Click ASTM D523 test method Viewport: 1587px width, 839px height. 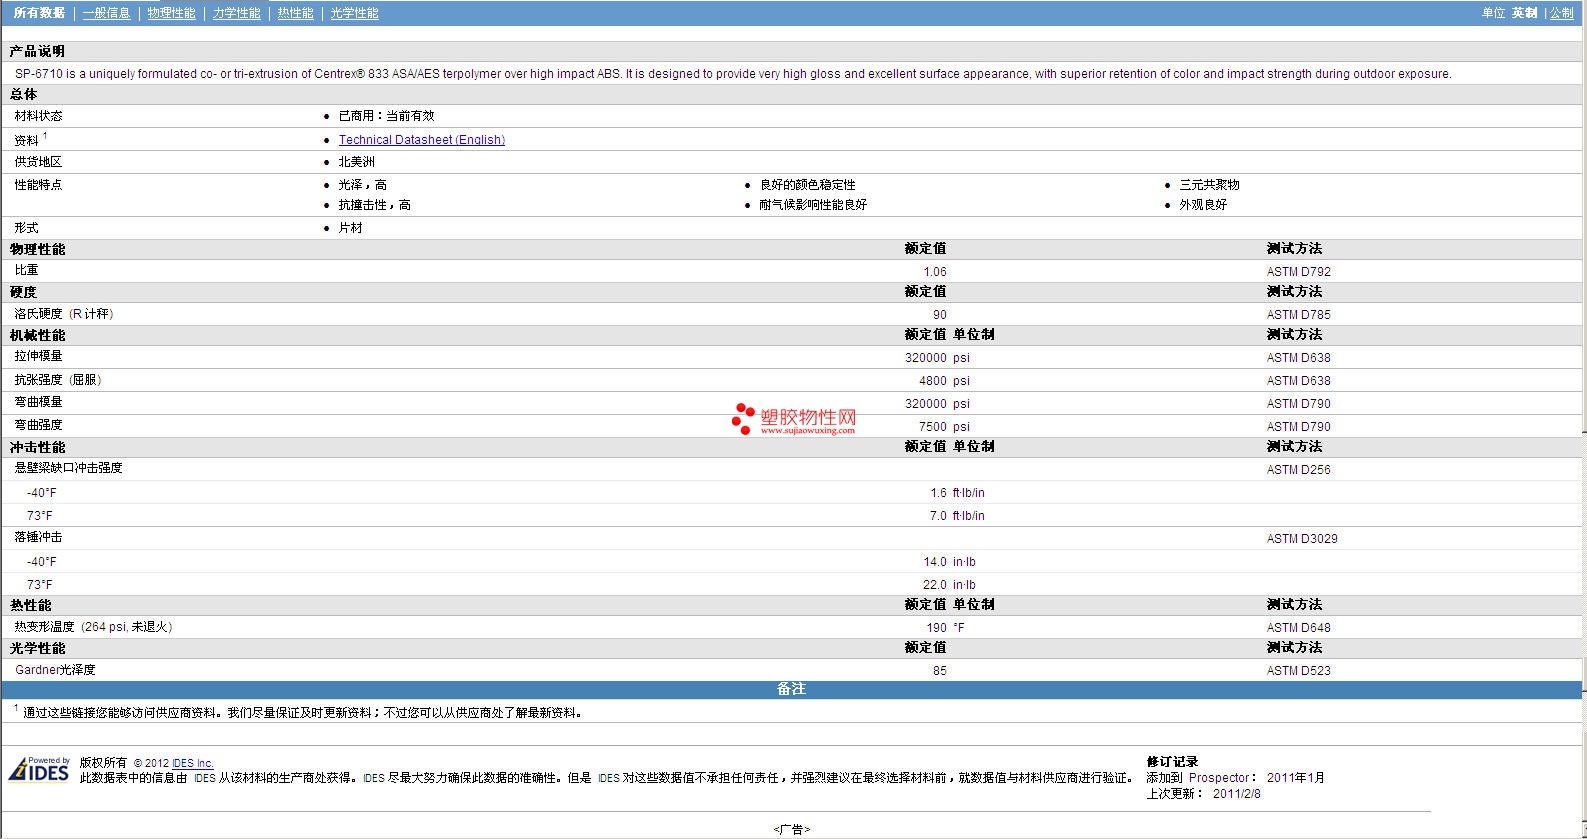[x=1299, y=671]
